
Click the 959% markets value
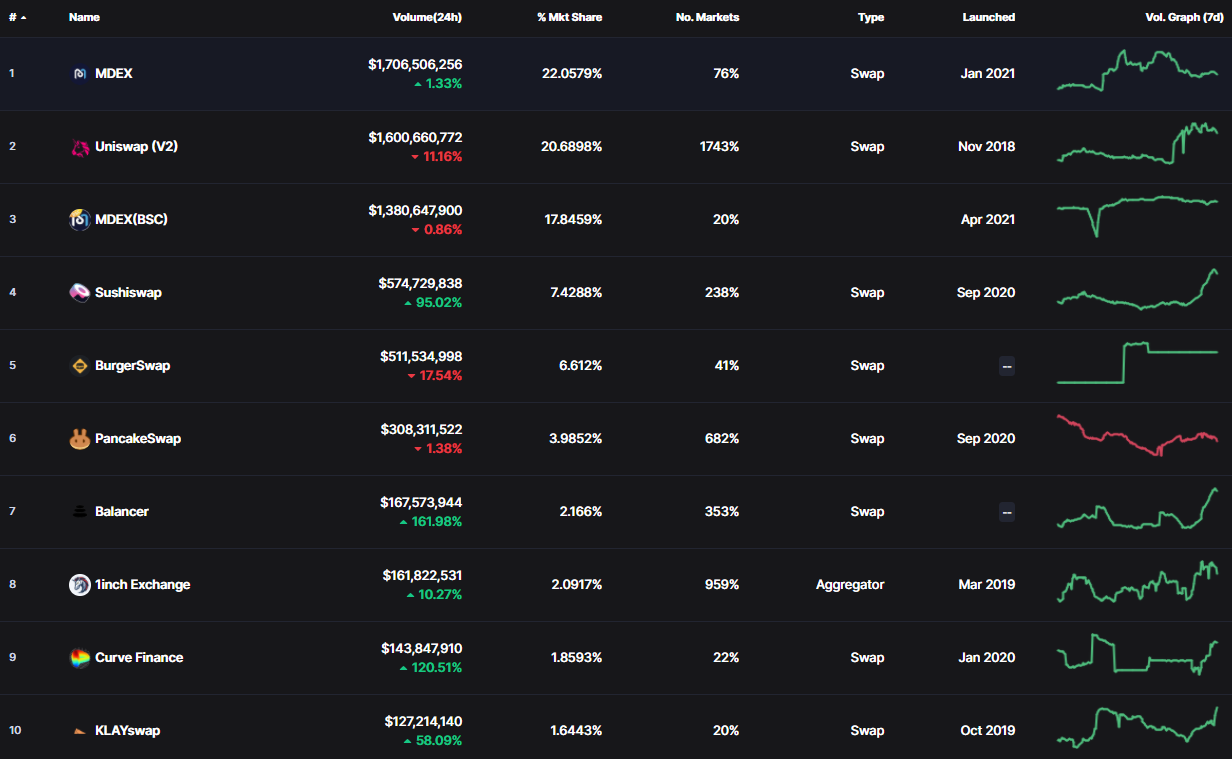(722, 585)
